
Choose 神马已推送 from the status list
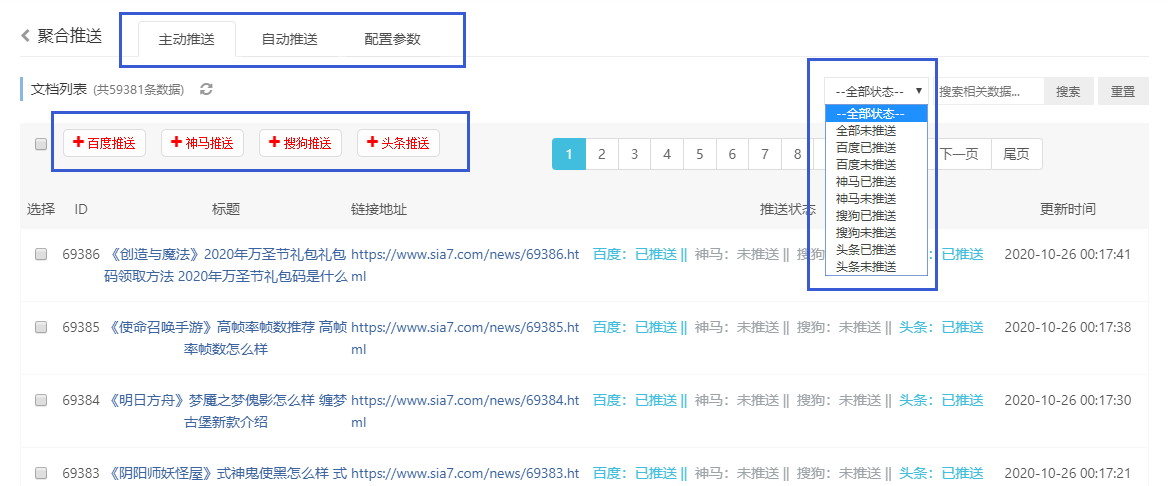pos(876,182)
